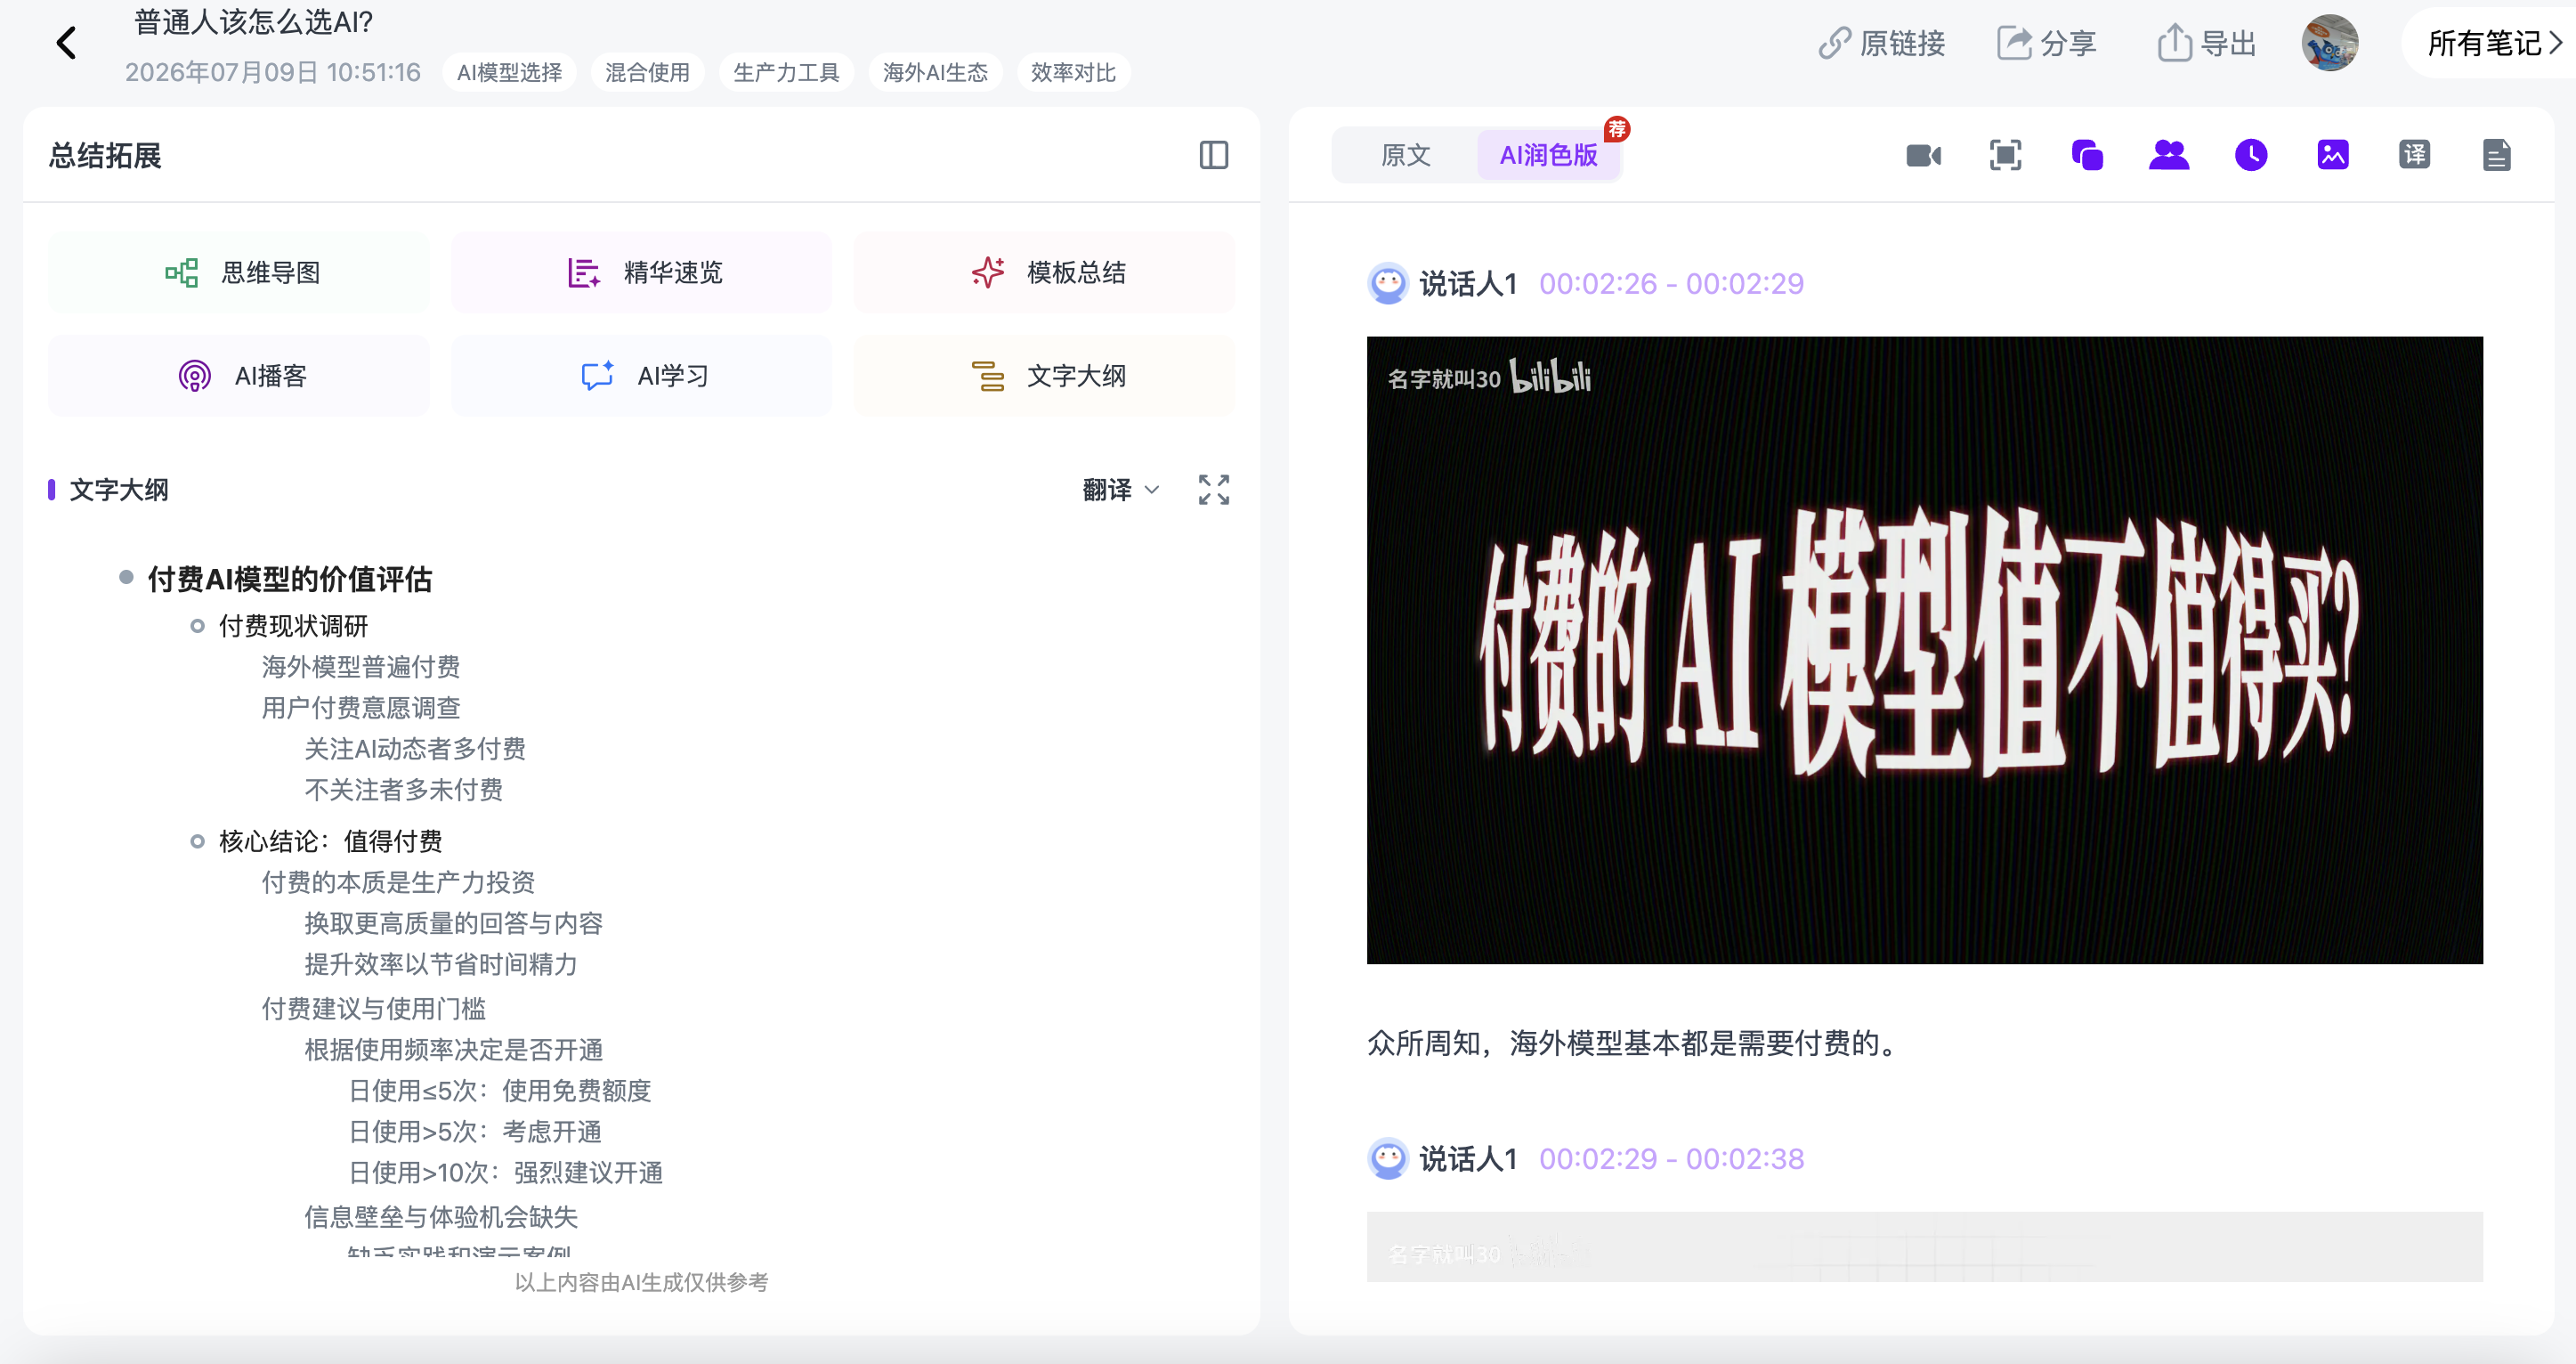Go back with the left arrow icon
The image size is (2576, 1364).
[x=66, y=43]
